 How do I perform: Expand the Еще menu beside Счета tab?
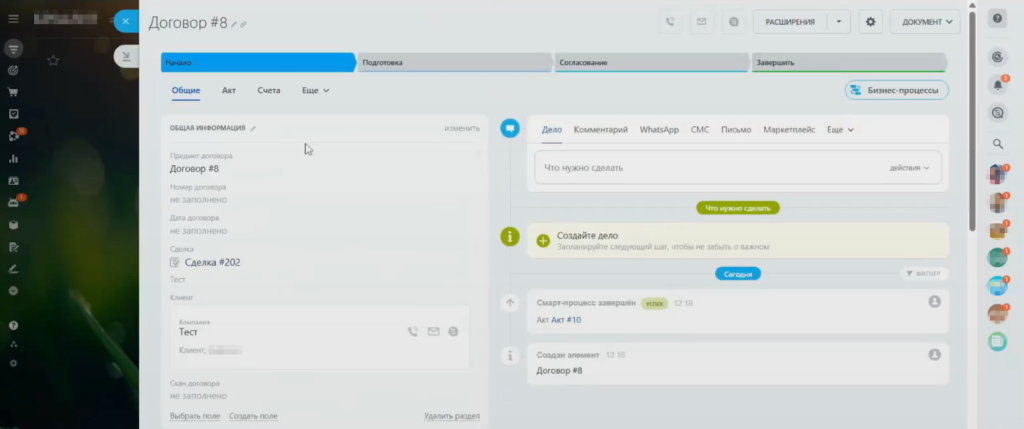click(315, 90)
